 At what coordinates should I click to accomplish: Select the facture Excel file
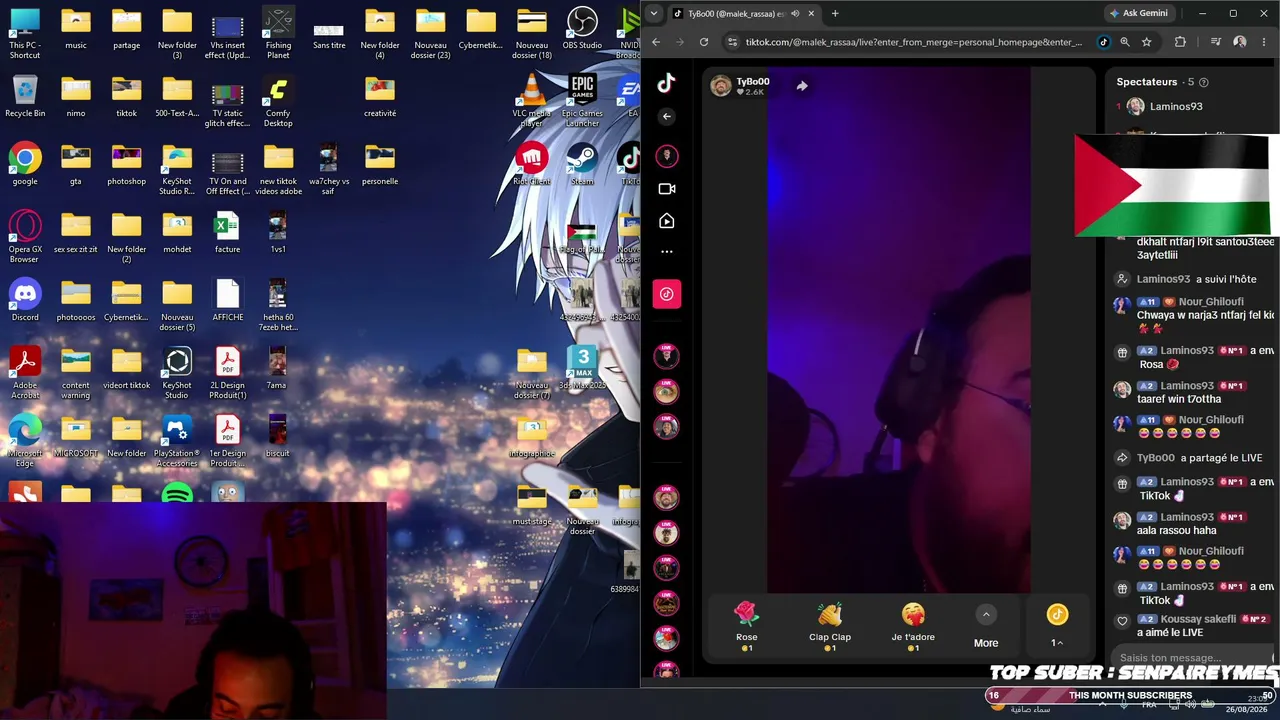point(227,232)
